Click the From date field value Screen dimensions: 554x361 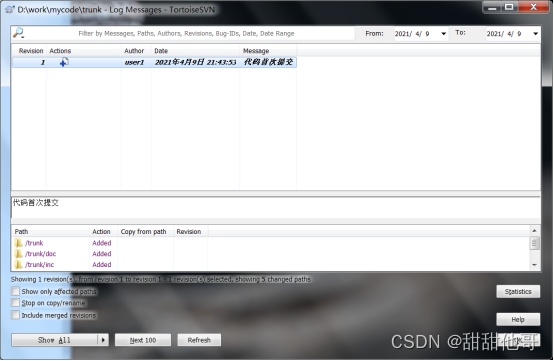[x=412, y=34]
